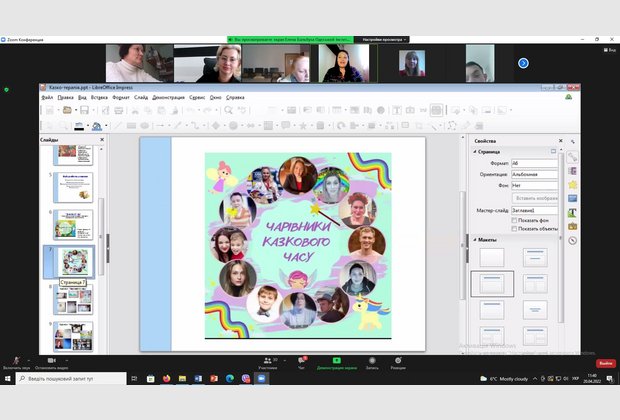Collapse the Макеты section
The height and width of the screenshot is (420, 620).
click(x=475, y=240)
